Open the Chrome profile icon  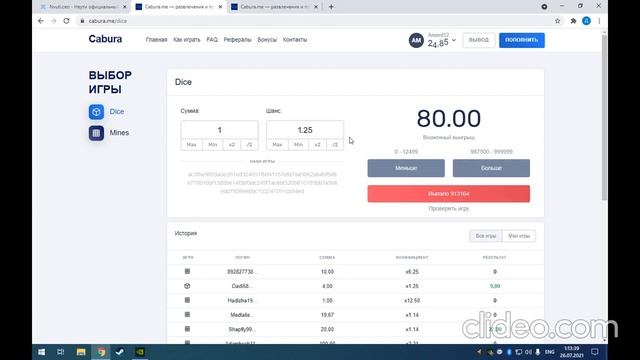(586, 21)
